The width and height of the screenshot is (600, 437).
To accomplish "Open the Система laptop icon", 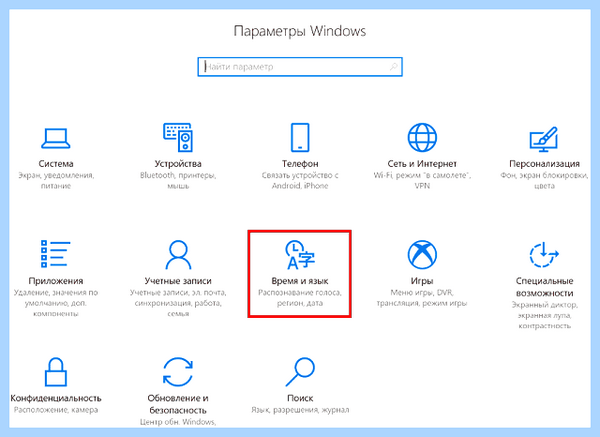I will [x=55, y=138].
